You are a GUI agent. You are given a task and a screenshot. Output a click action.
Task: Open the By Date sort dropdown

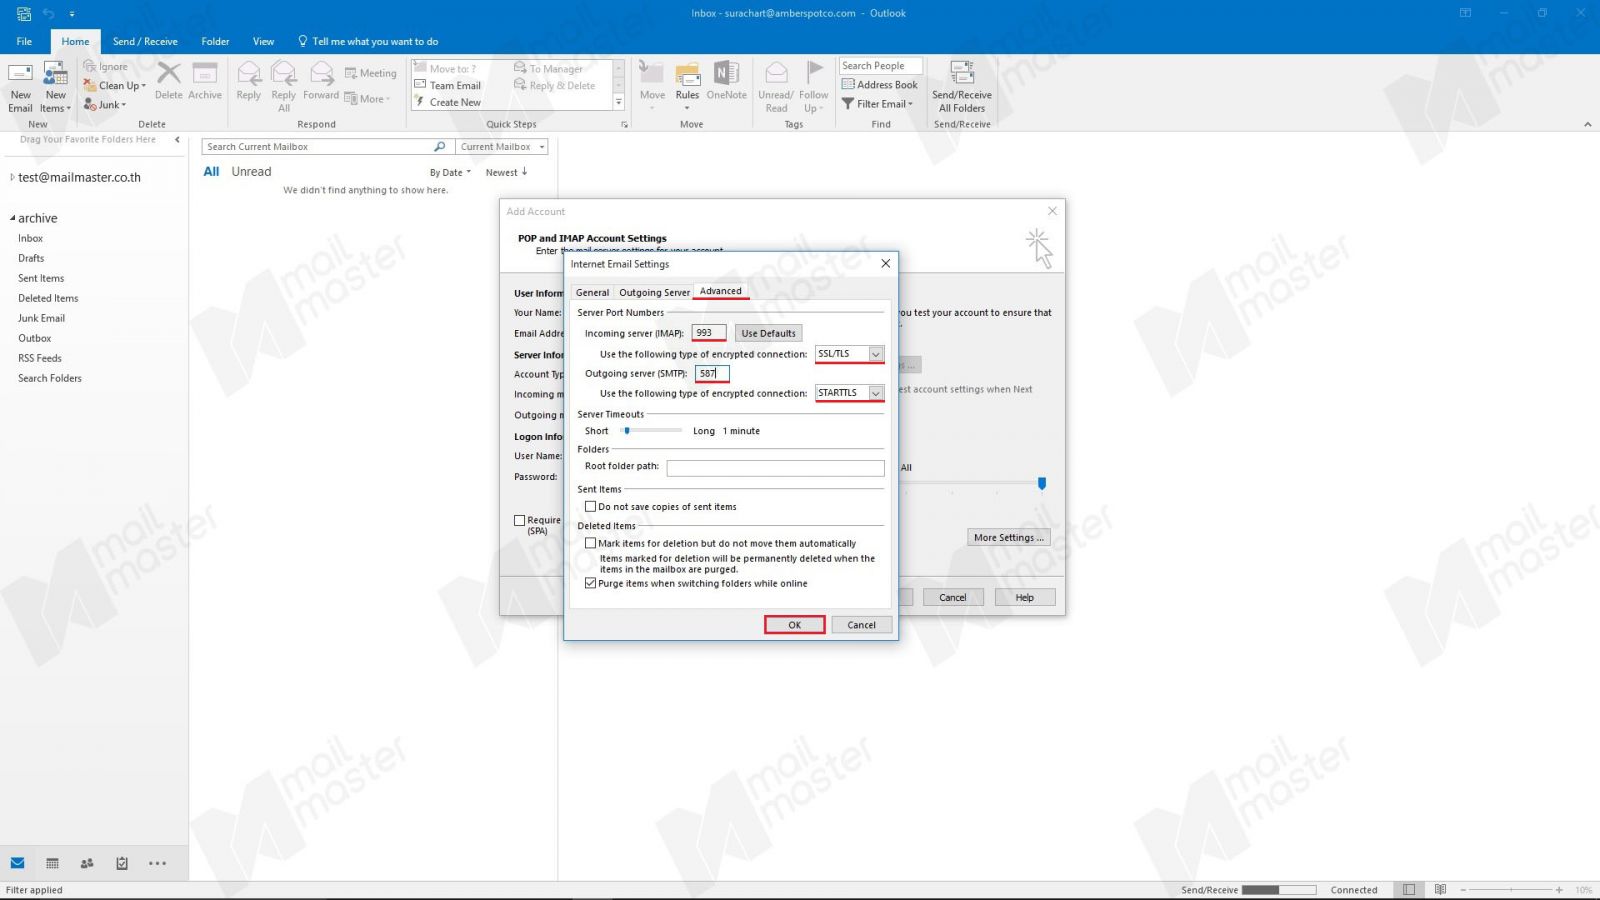coord(450,173)
